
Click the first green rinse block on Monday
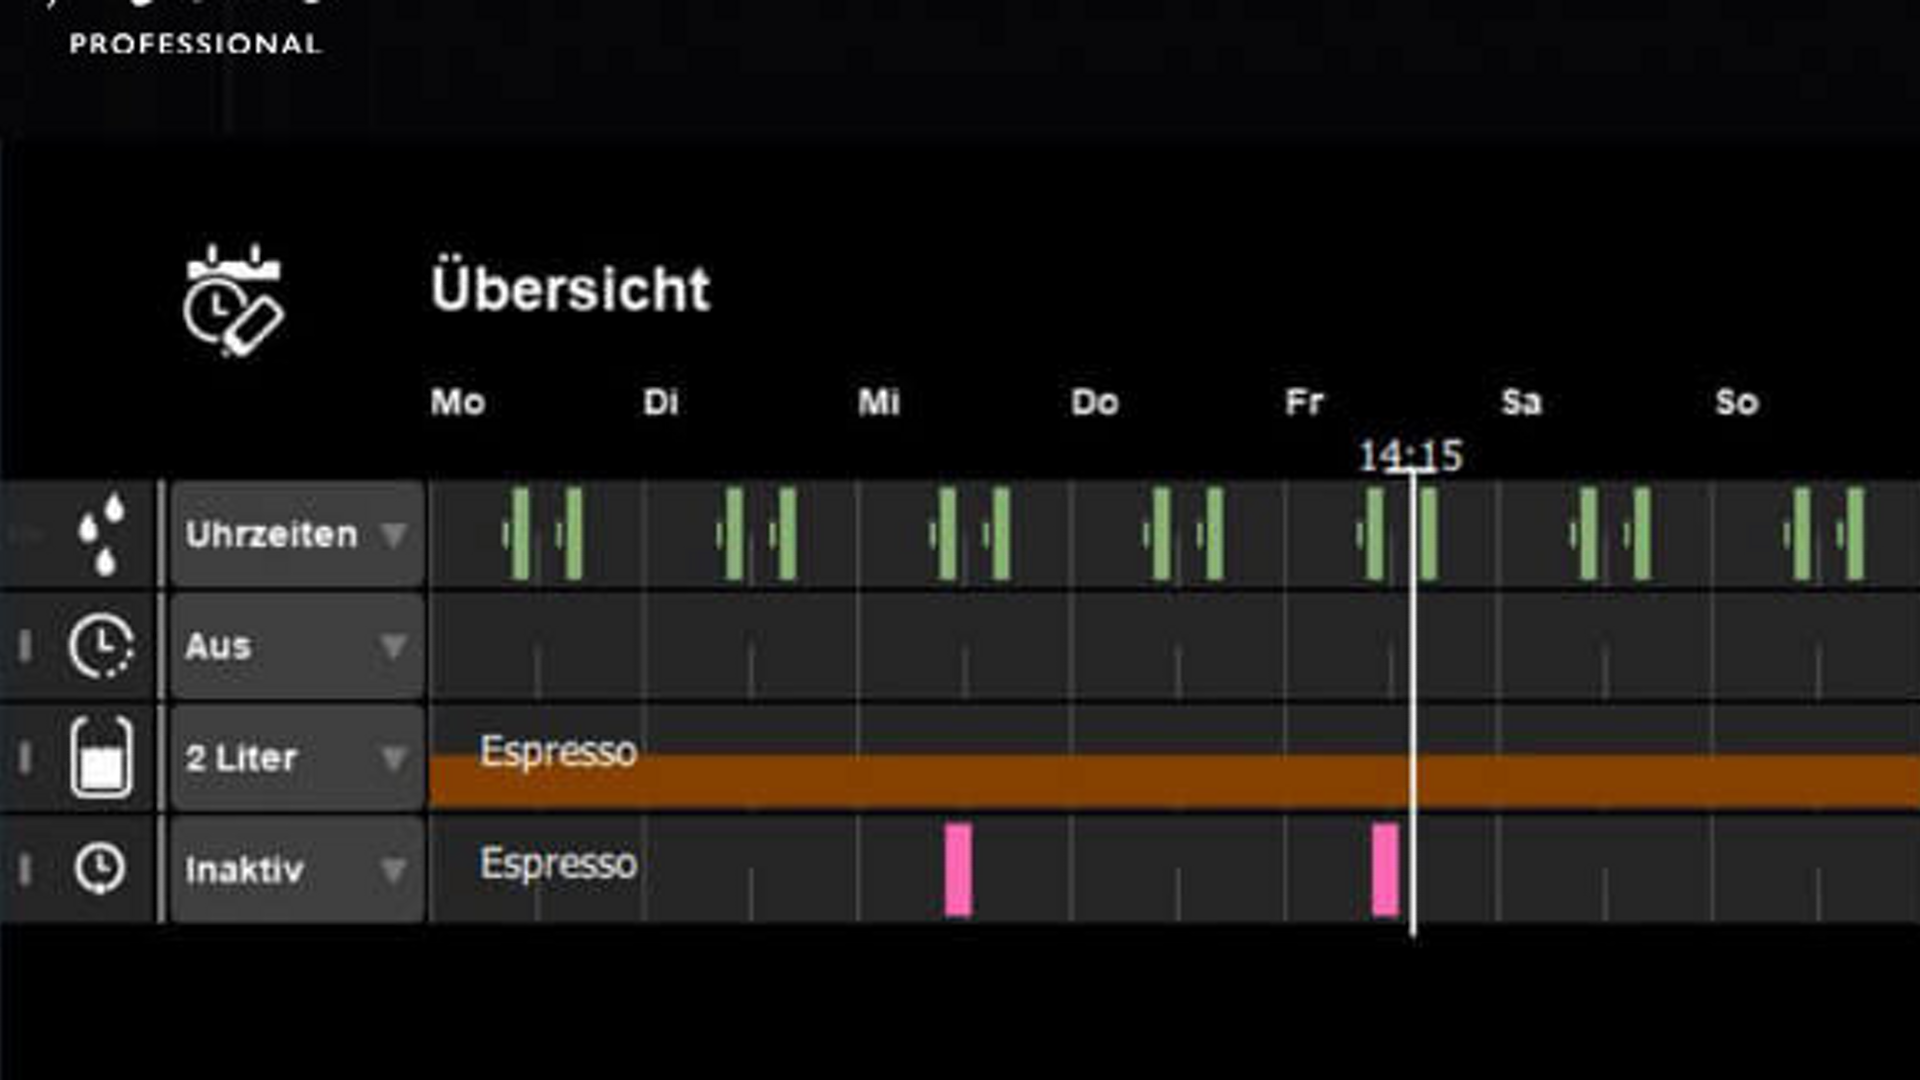pos(520,534)
